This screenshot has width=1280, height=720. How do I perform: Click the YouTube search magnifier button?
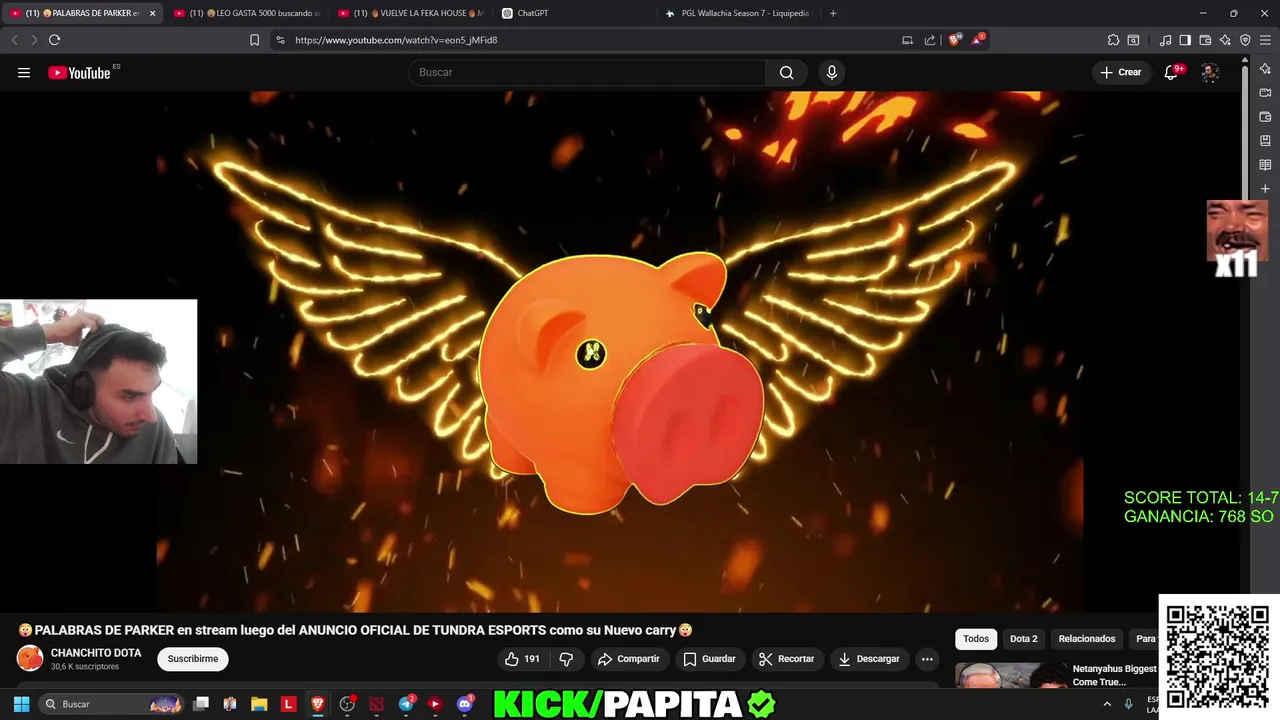pos(787,72)
